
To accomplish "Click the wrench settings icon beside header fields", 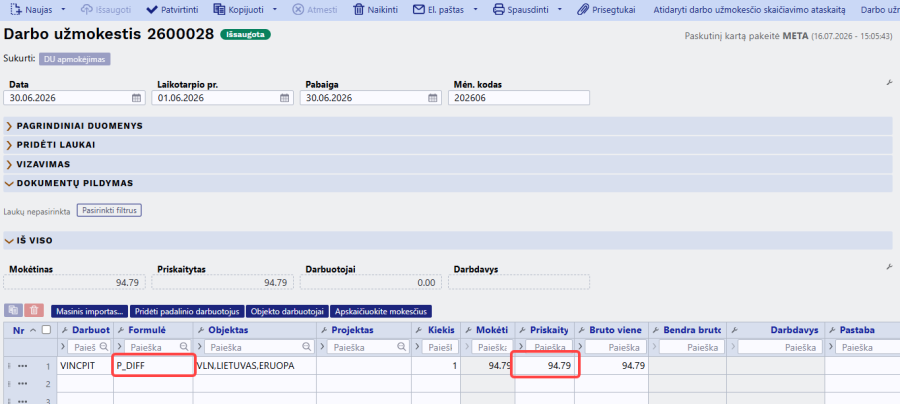I will 890,83.
